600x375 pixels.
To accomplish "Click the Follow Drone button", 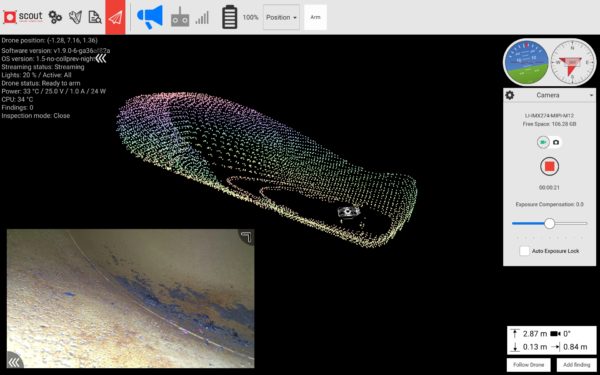I will coord(528,365).
